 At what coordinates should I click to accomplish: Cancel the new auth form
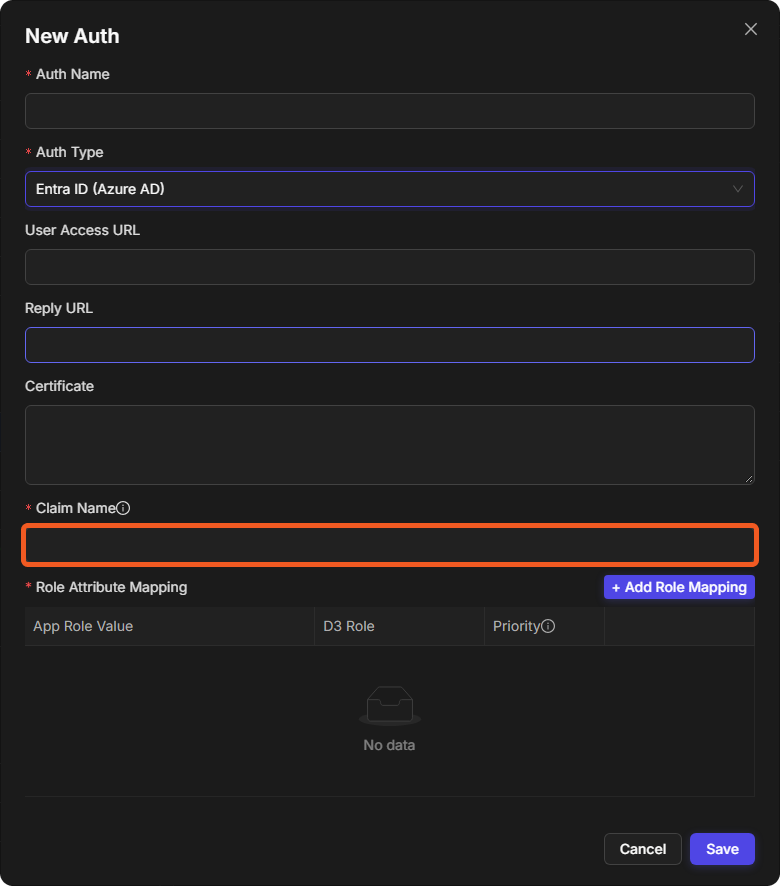click(643, 849)
